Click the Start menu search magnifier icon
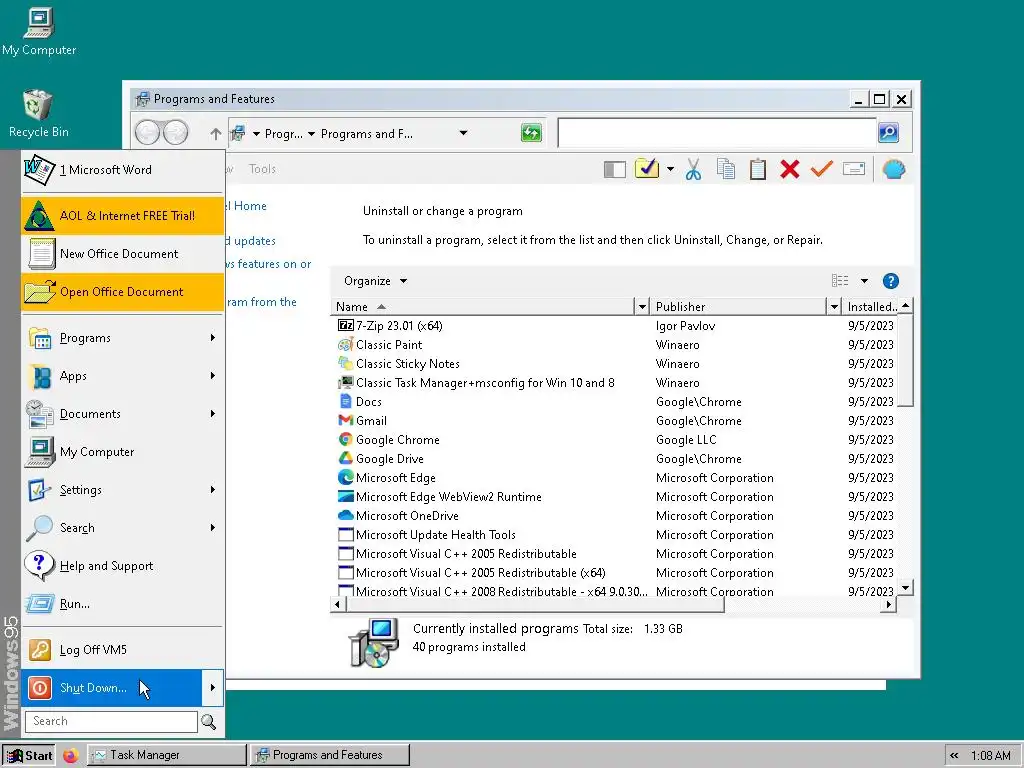 (x=209, y=722)
